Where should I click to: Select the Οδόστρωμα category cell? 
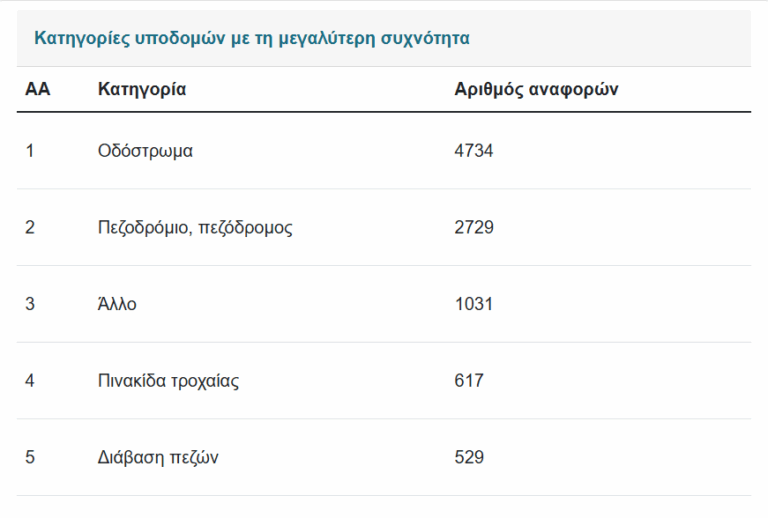(145, 151)
